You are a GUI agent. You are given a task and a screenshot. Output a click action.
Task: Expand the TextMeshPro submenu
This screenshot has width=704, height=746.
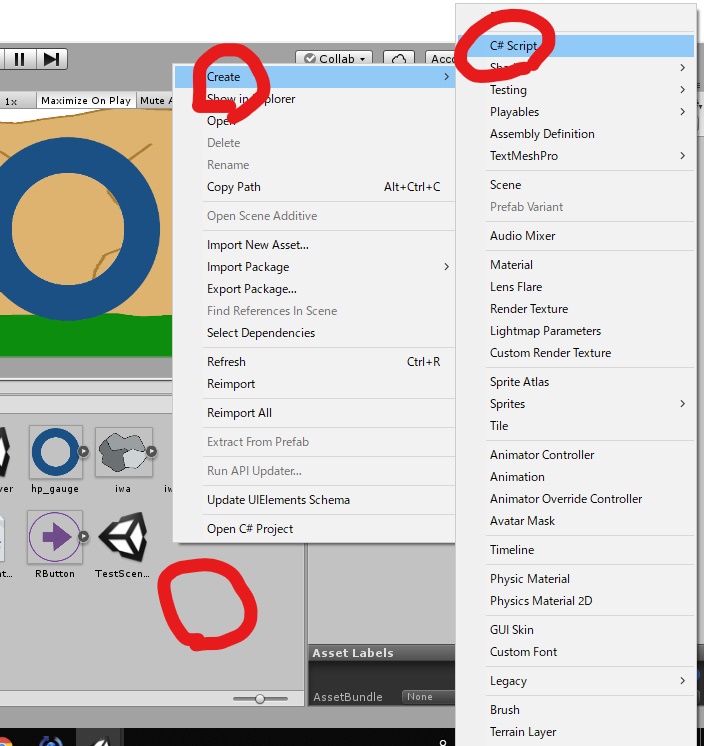tap(576, 156)
